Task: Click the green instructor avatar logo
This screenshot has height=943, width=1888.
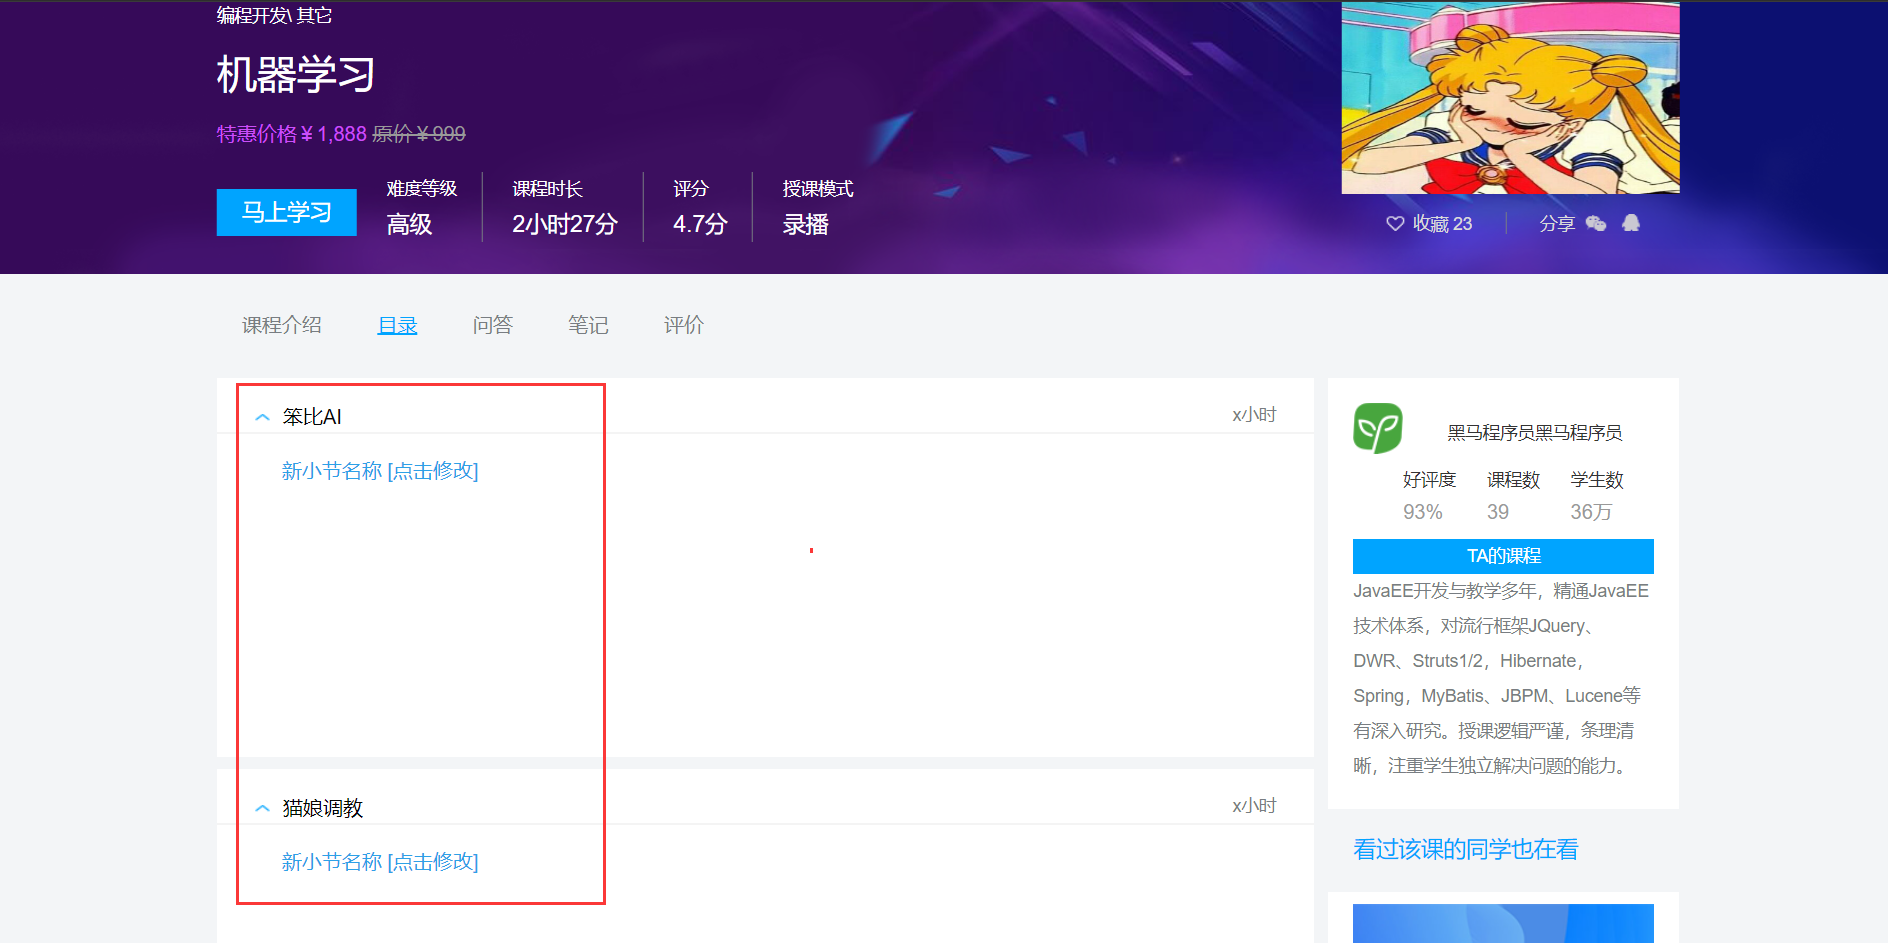Action: click(x=1378, y=429)
